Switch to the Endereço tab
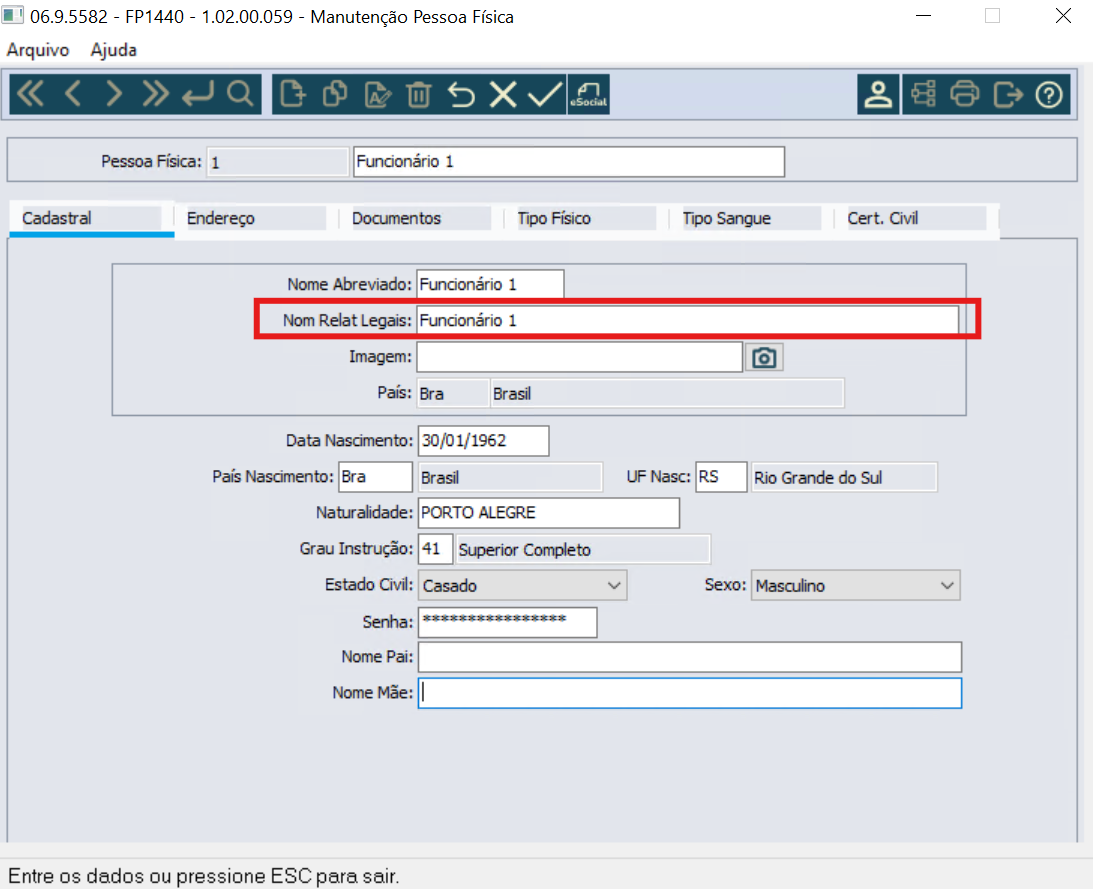 (255, 218)
